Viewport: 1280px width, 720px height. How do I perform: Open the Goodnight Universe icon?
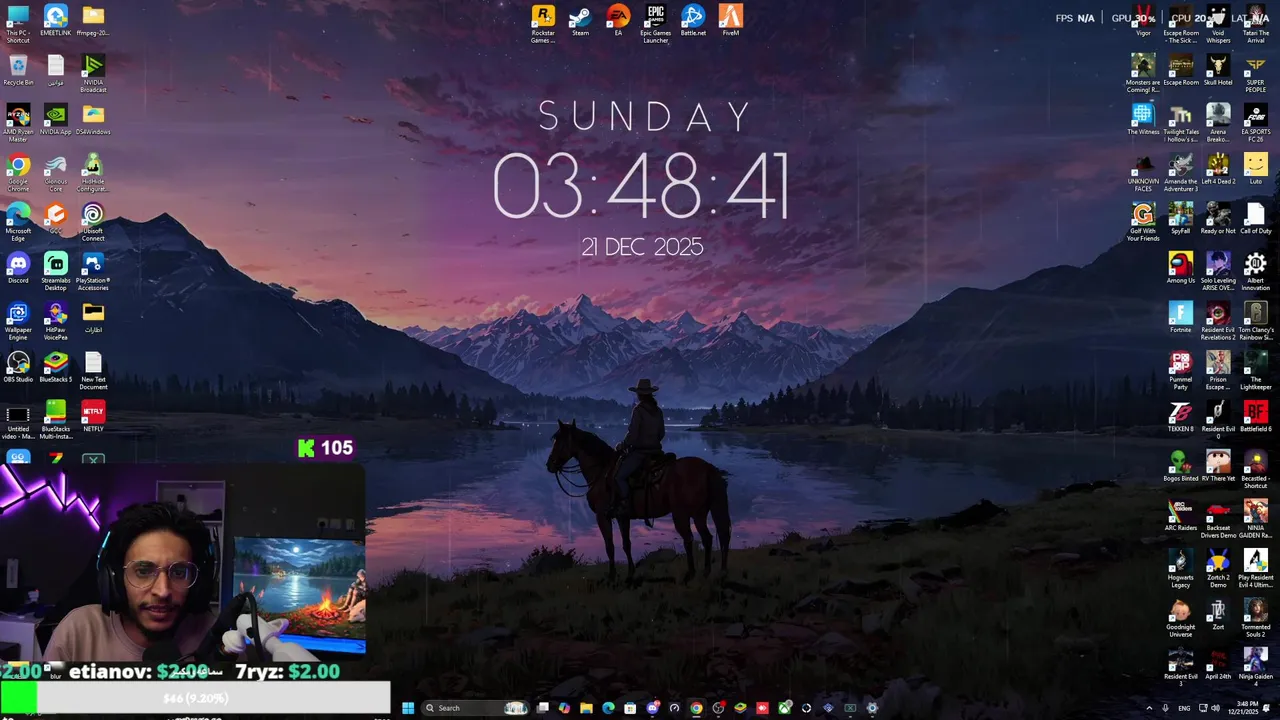tap(1181, 618)
